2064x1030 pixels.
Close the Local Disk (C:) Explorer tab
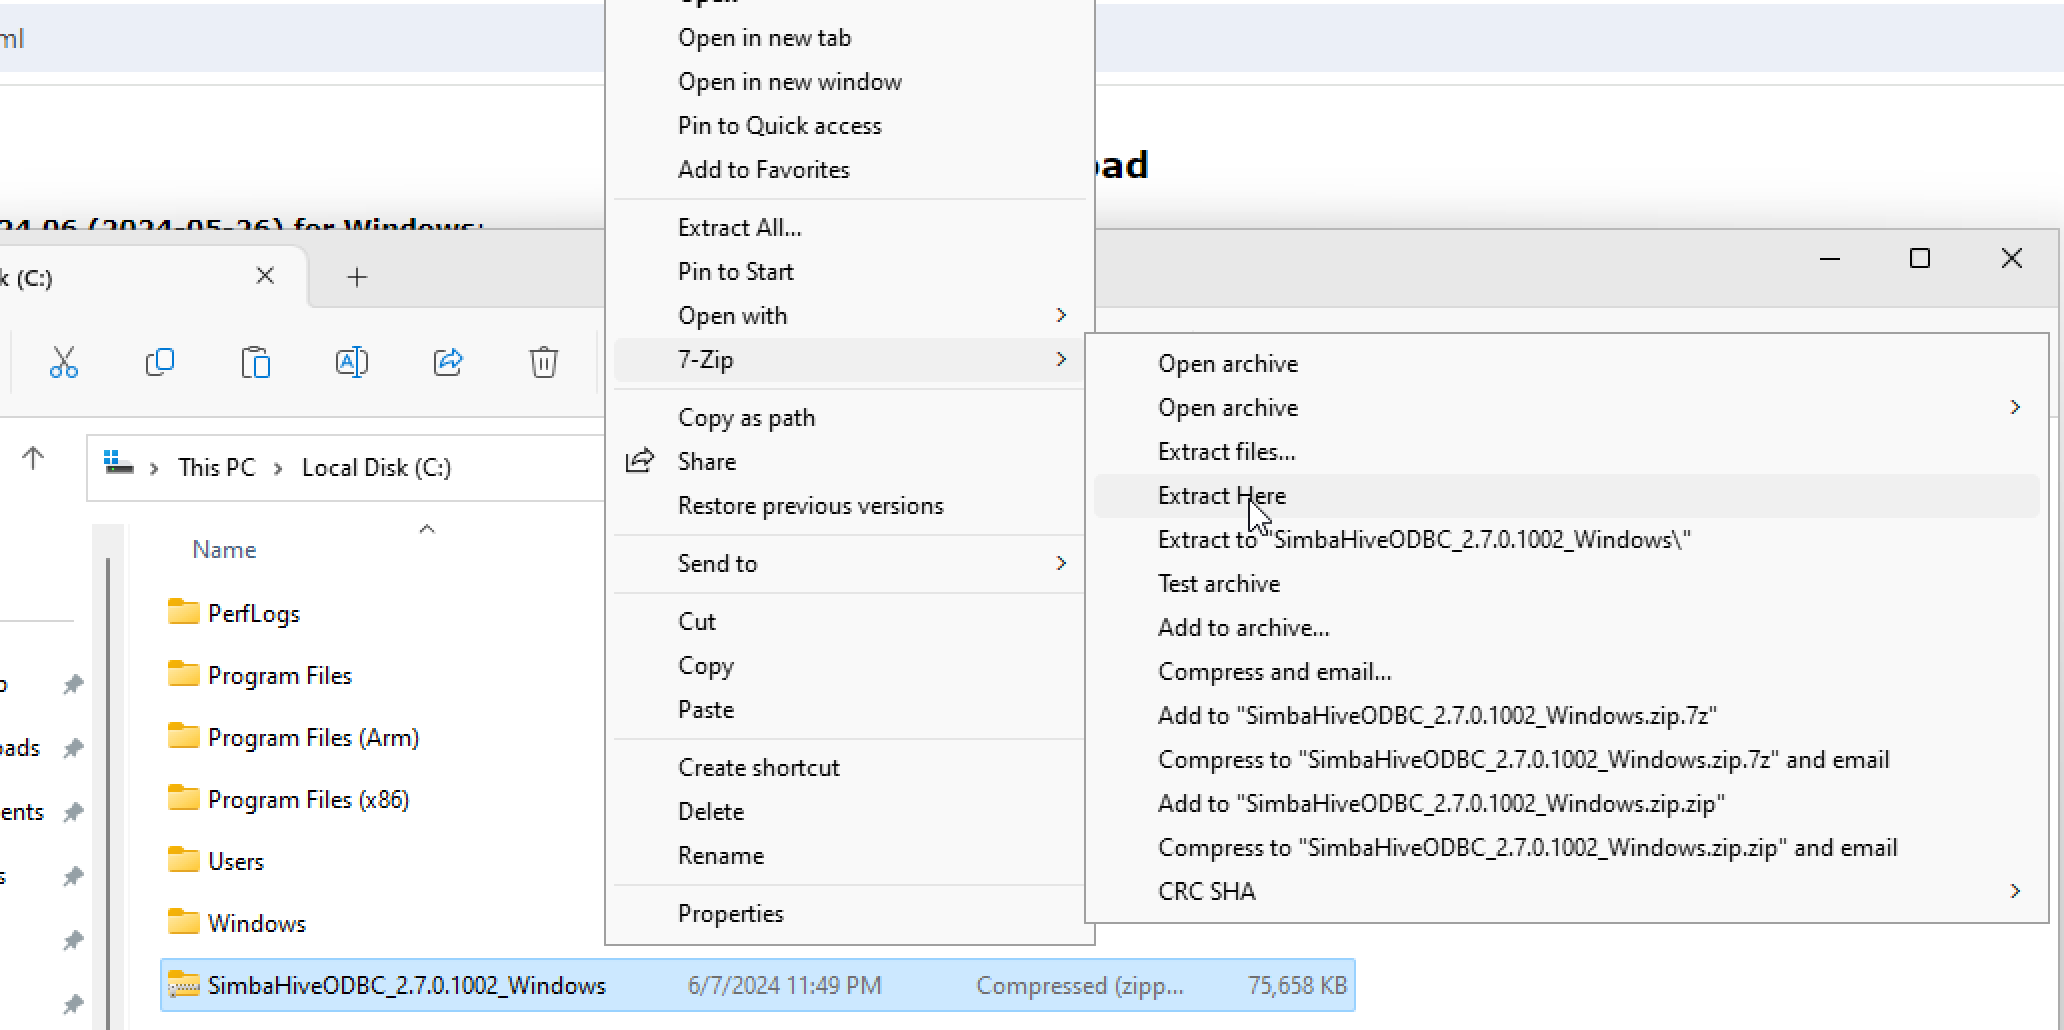click(x=265, y=276)
